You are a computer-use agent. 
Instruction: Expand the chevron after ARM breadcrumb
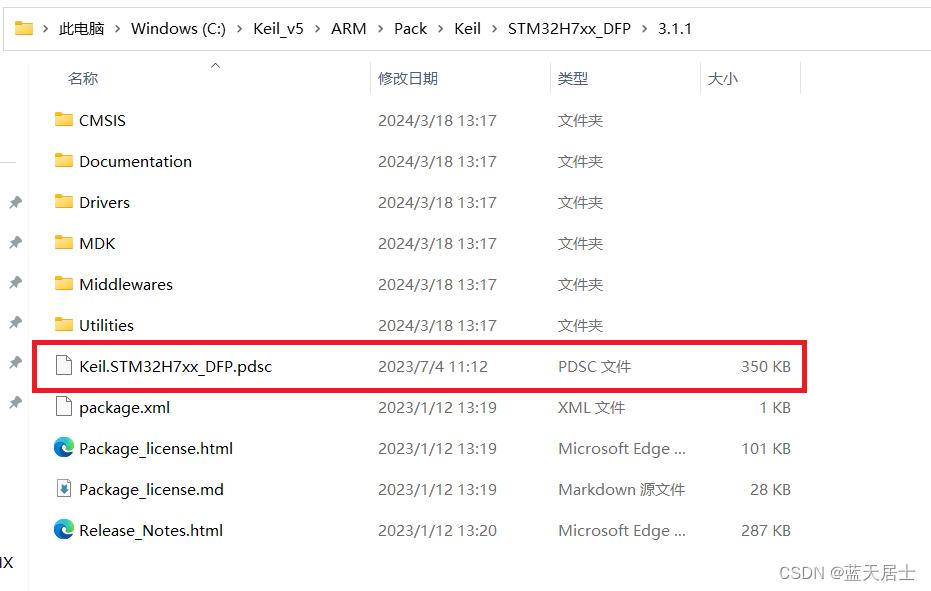pos(380,29)
